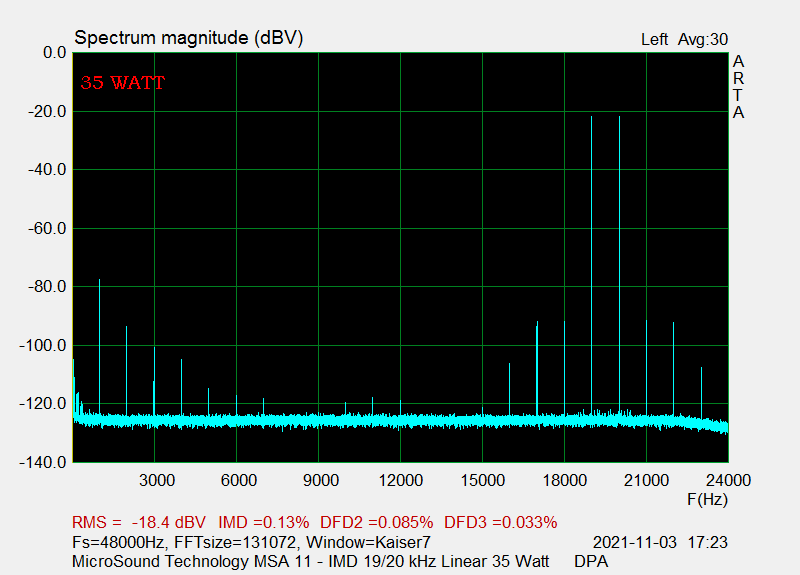The width and height of the screenshot is (800, 575).
Task: Click the 'FFTsize=131072' text
Action: click(x=235, y=542)
